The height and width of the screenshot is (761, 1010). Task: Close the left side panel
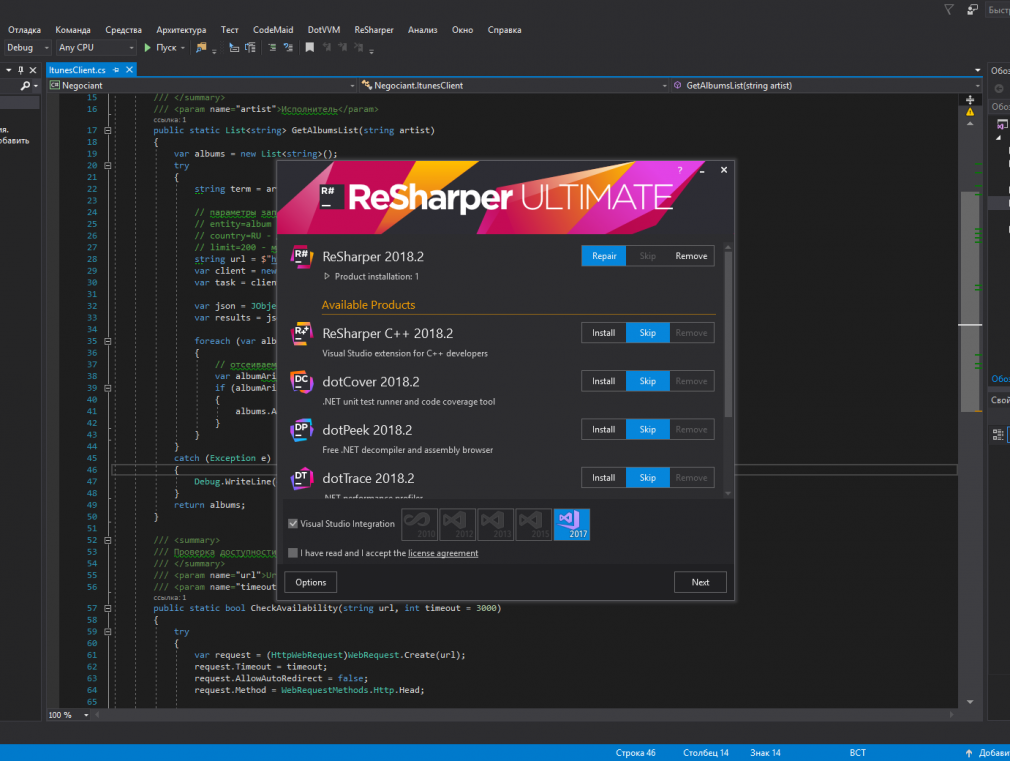point(33,70)
